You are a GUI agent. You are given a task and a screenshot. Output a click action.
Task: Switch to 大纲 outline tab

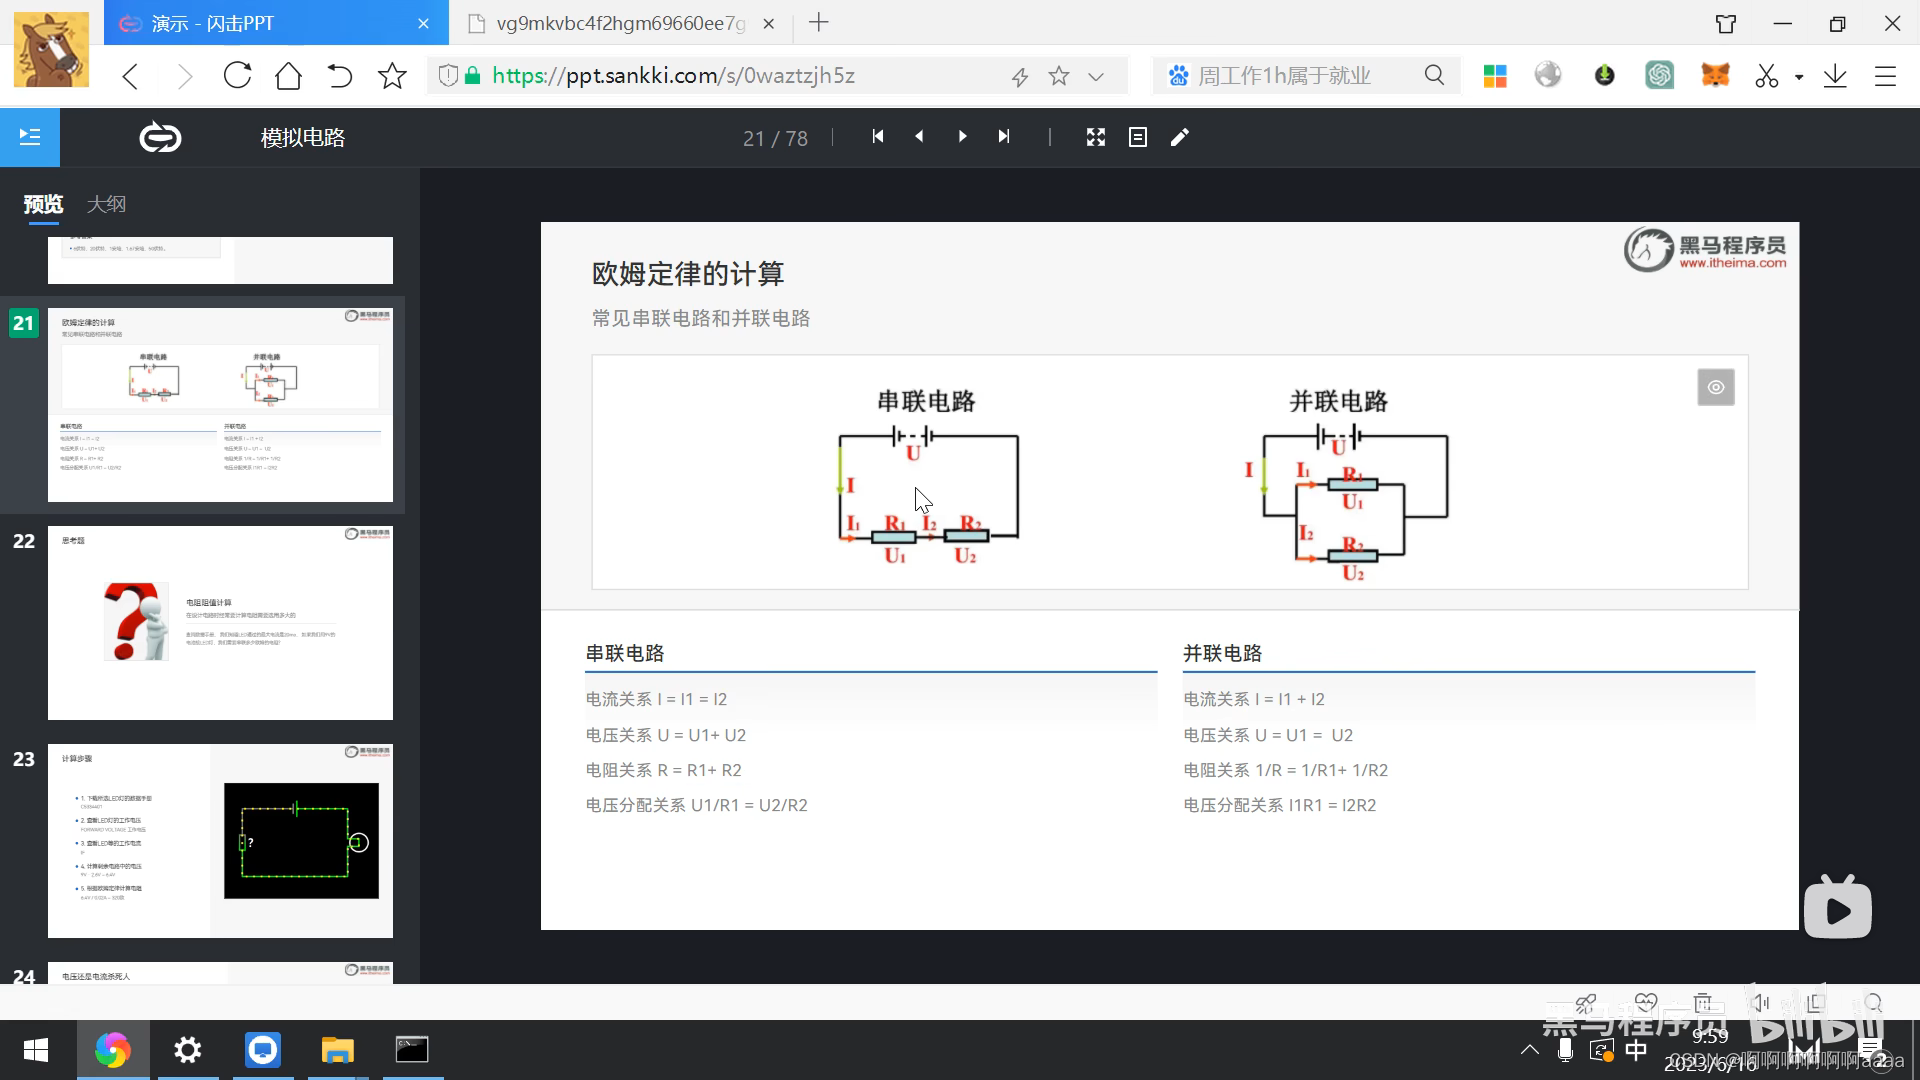coord(106,204)
